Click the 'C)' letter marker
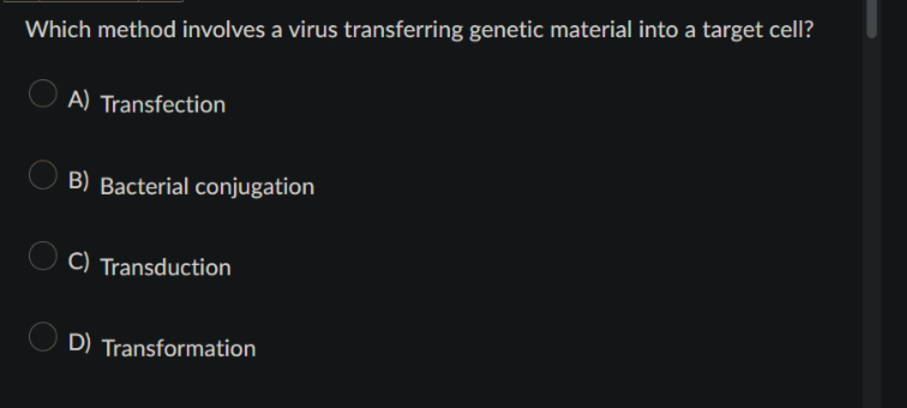907x408 pixels. tap(79, 262)
